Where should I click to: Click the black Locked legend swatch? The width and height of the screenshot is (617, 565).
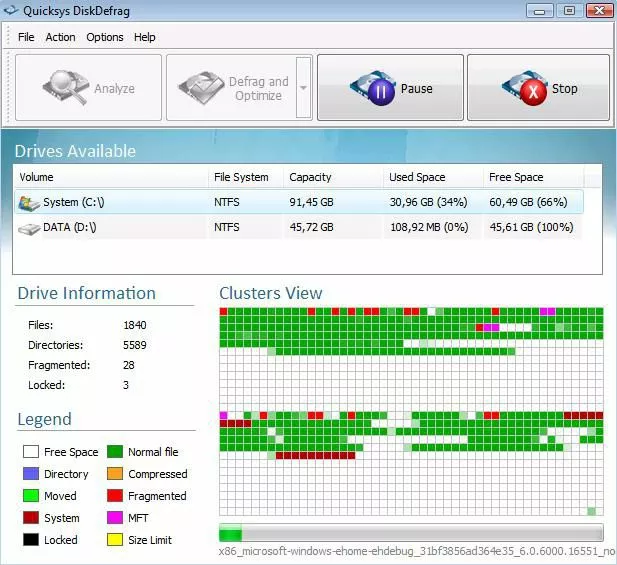tap(31, 540)
